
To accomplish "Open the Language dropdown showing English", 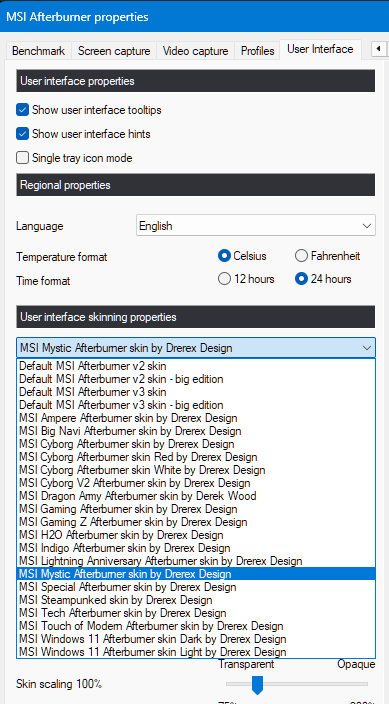I will 256,225.
